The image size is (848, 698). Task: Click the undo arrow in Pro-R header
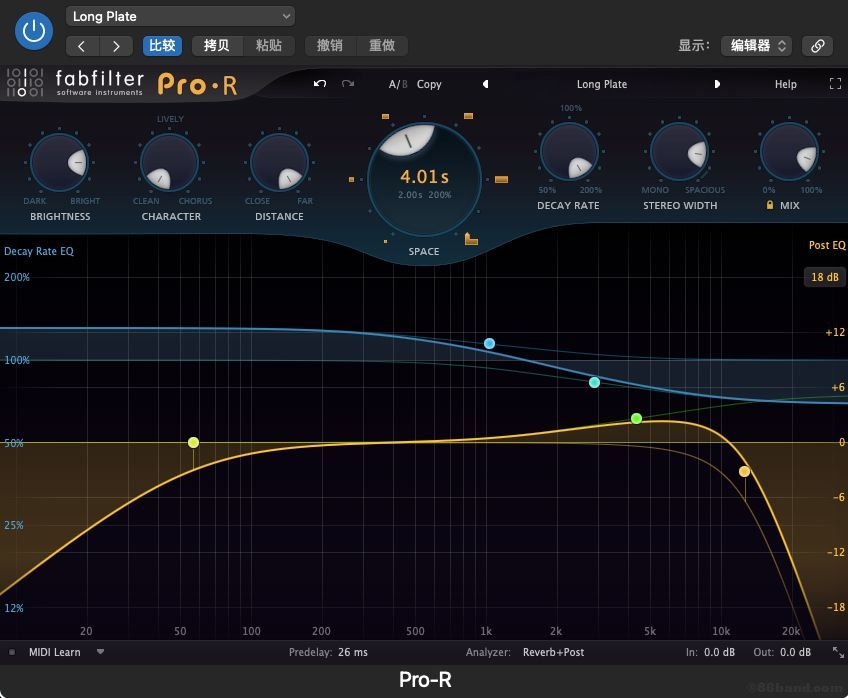(x=320, y=84)
